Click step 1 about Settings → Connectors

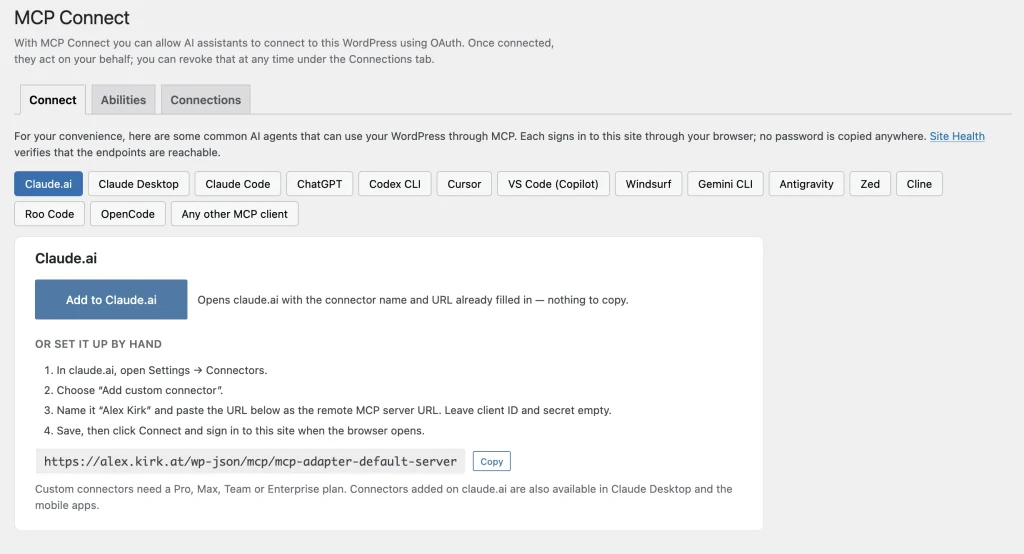click(161, 370)
